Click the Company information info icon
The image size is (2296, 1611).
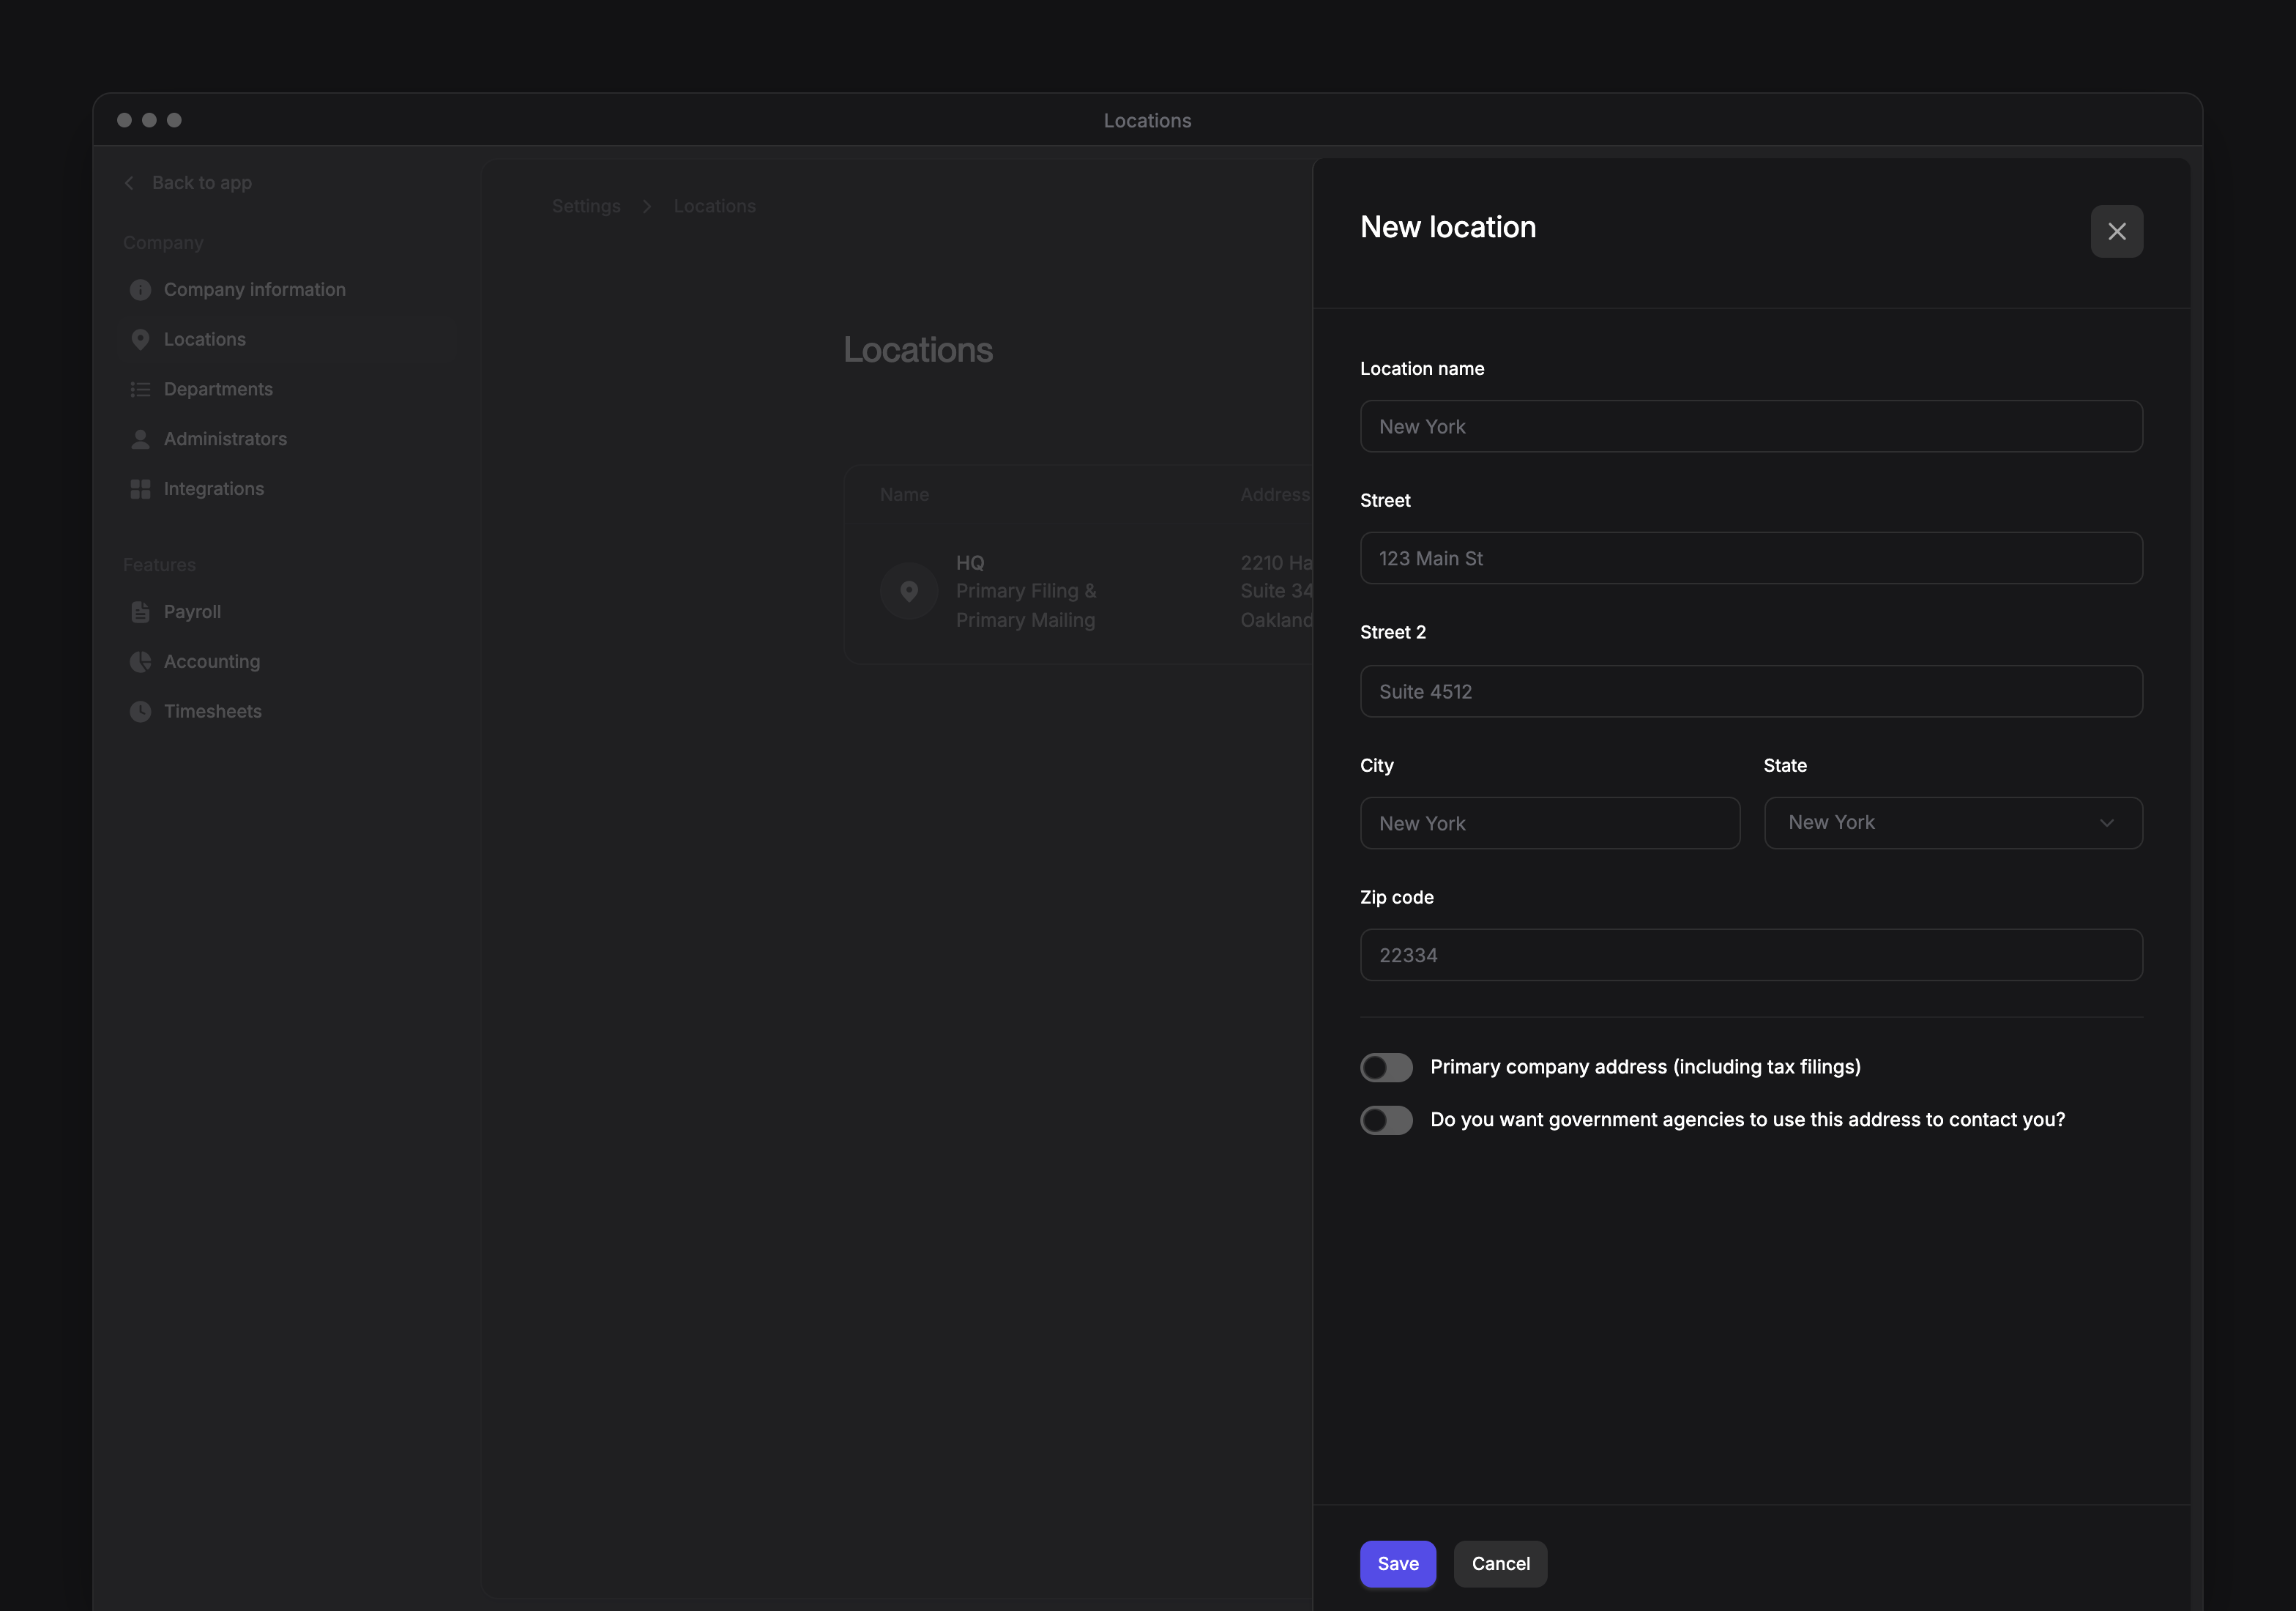[x=140, y=290]
